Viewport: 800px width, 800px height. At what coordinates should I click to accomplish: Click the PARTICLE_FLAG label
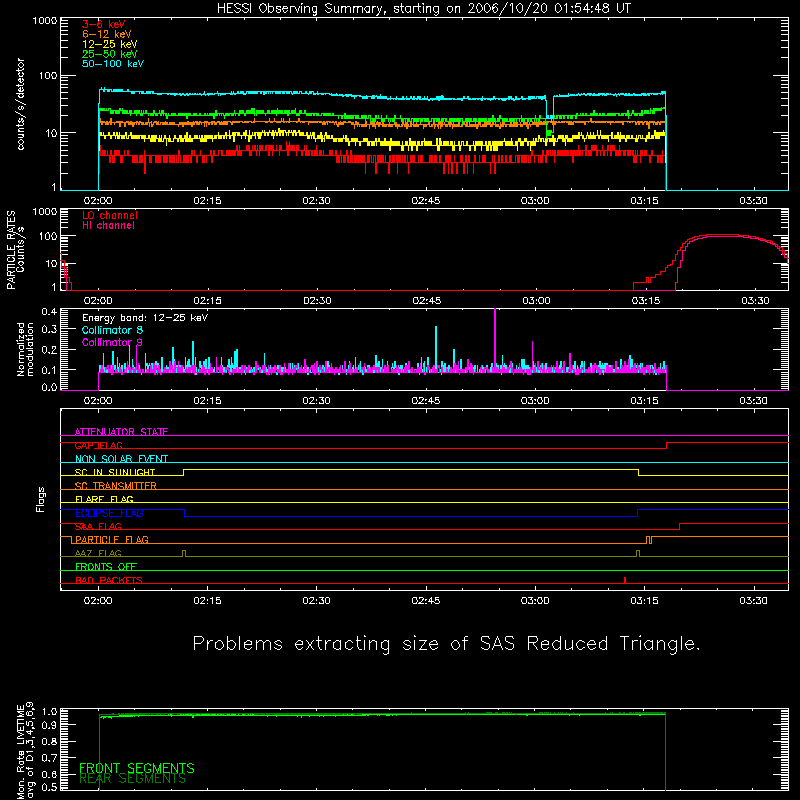[x=112, y=540]
